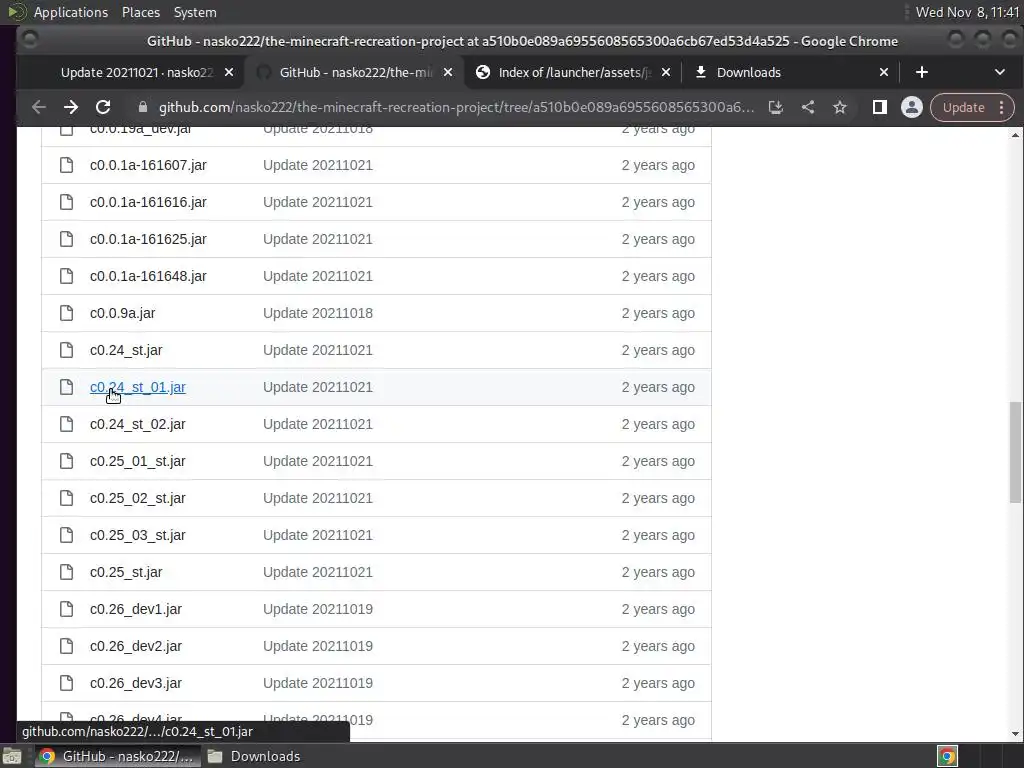This screenshot has width=1024, height=768.
Task: Click the show desktop icon in taskbar
Action: 12,756
